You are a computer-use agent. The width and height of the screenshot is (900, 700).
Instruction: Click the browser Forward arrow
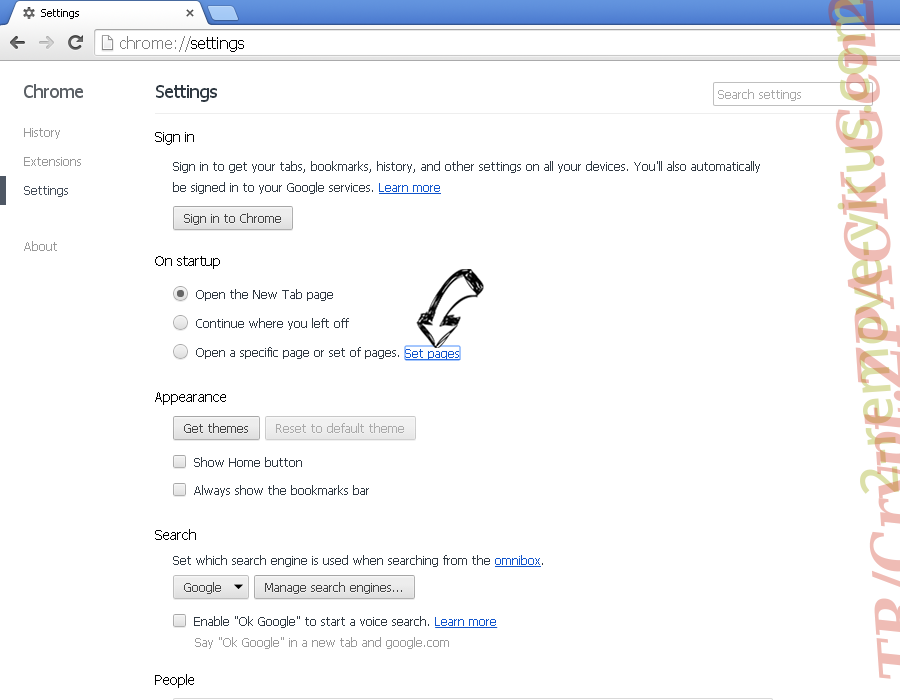pyautogui.click(x=46, y=42)
